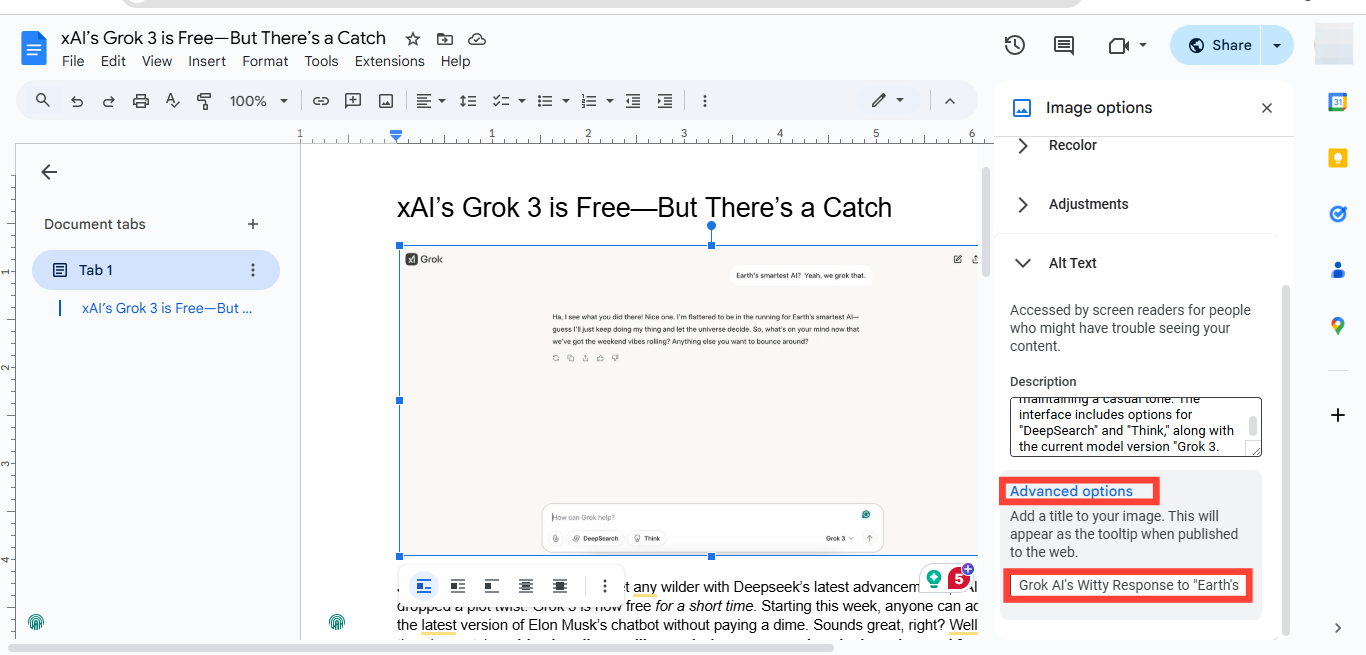Set image In front of text
1366x655 pixels.
pyautogui.click(x=560, y=586)
